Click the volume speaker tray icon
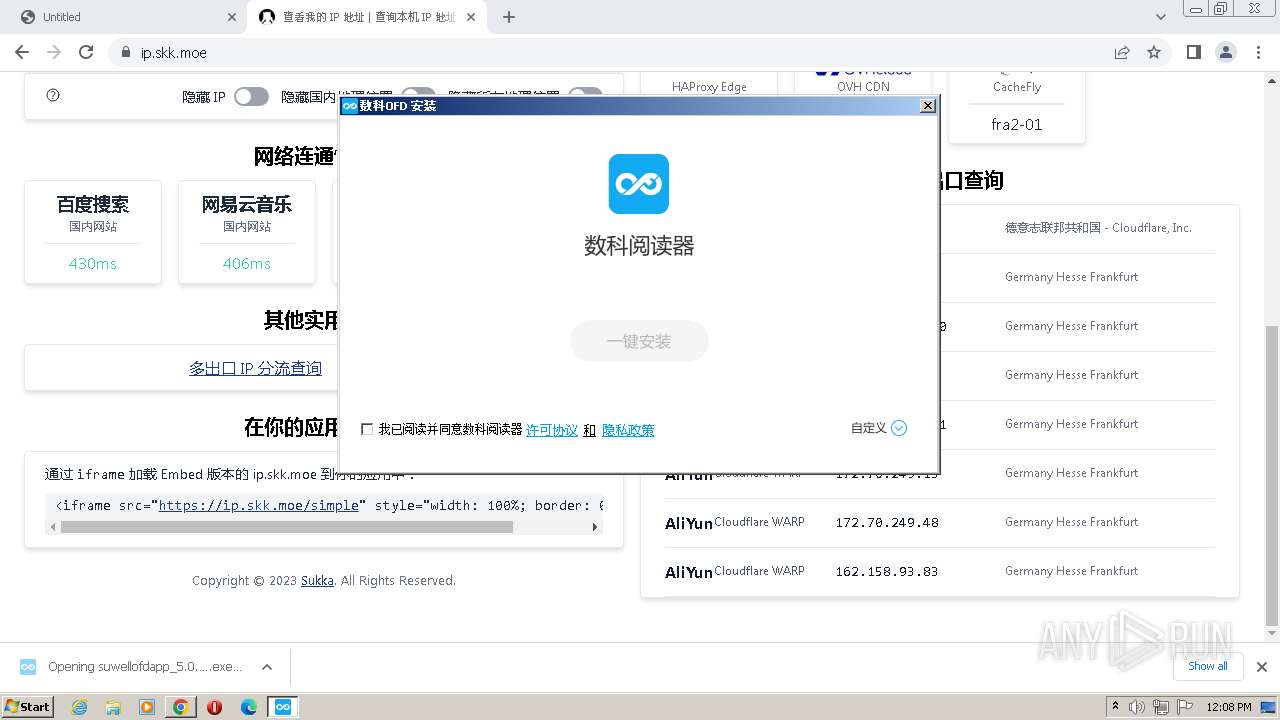Viewport: 1280px width, 720px height. (x=1137, y=707)
